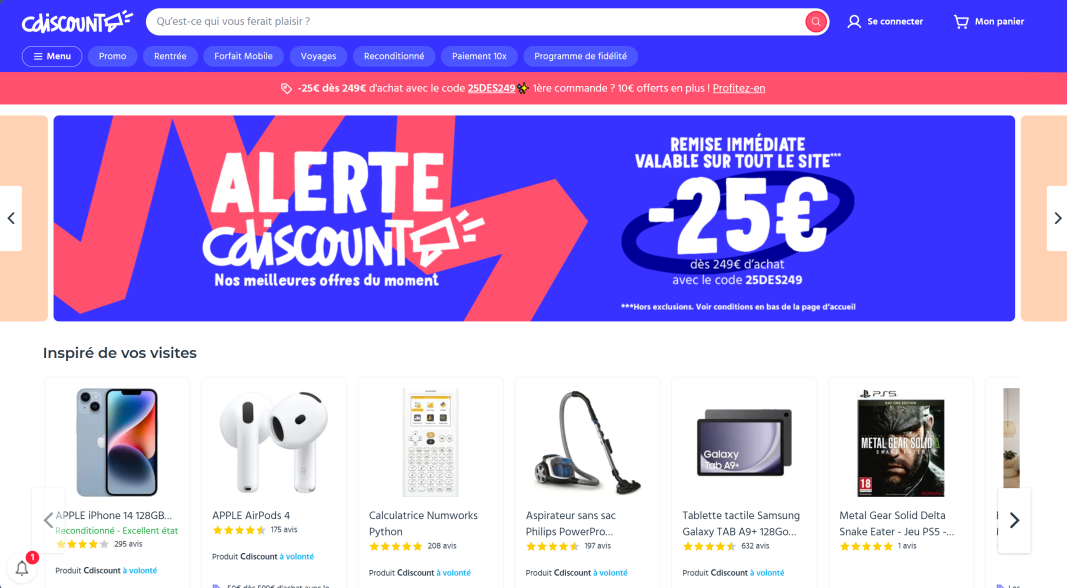Open the APPLE AirPods 4 product image
The height and width of the screenshot is (588, 1067).
(274, 442)
